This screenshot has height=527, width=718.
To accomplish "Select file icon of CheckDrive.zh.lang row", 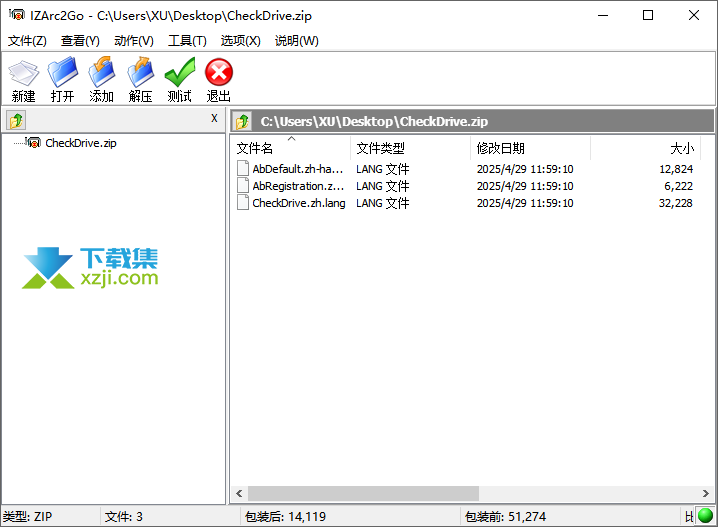I will click(243, 202).
